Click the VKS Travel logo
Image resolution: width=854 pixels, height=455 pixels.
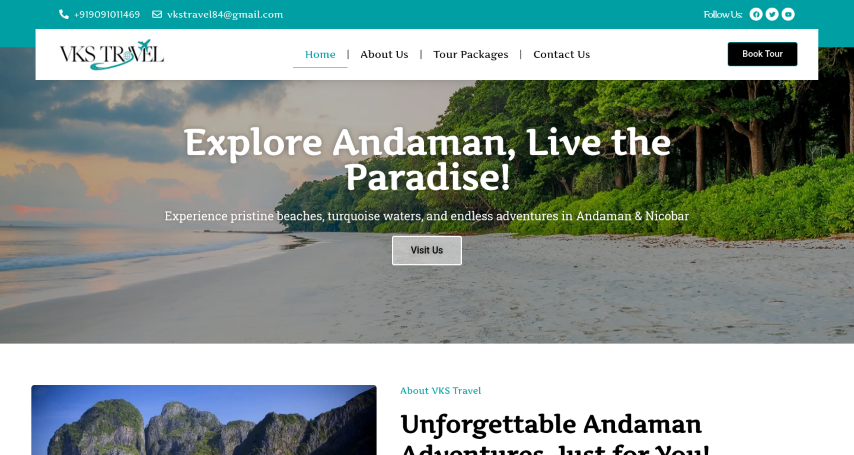112,54
